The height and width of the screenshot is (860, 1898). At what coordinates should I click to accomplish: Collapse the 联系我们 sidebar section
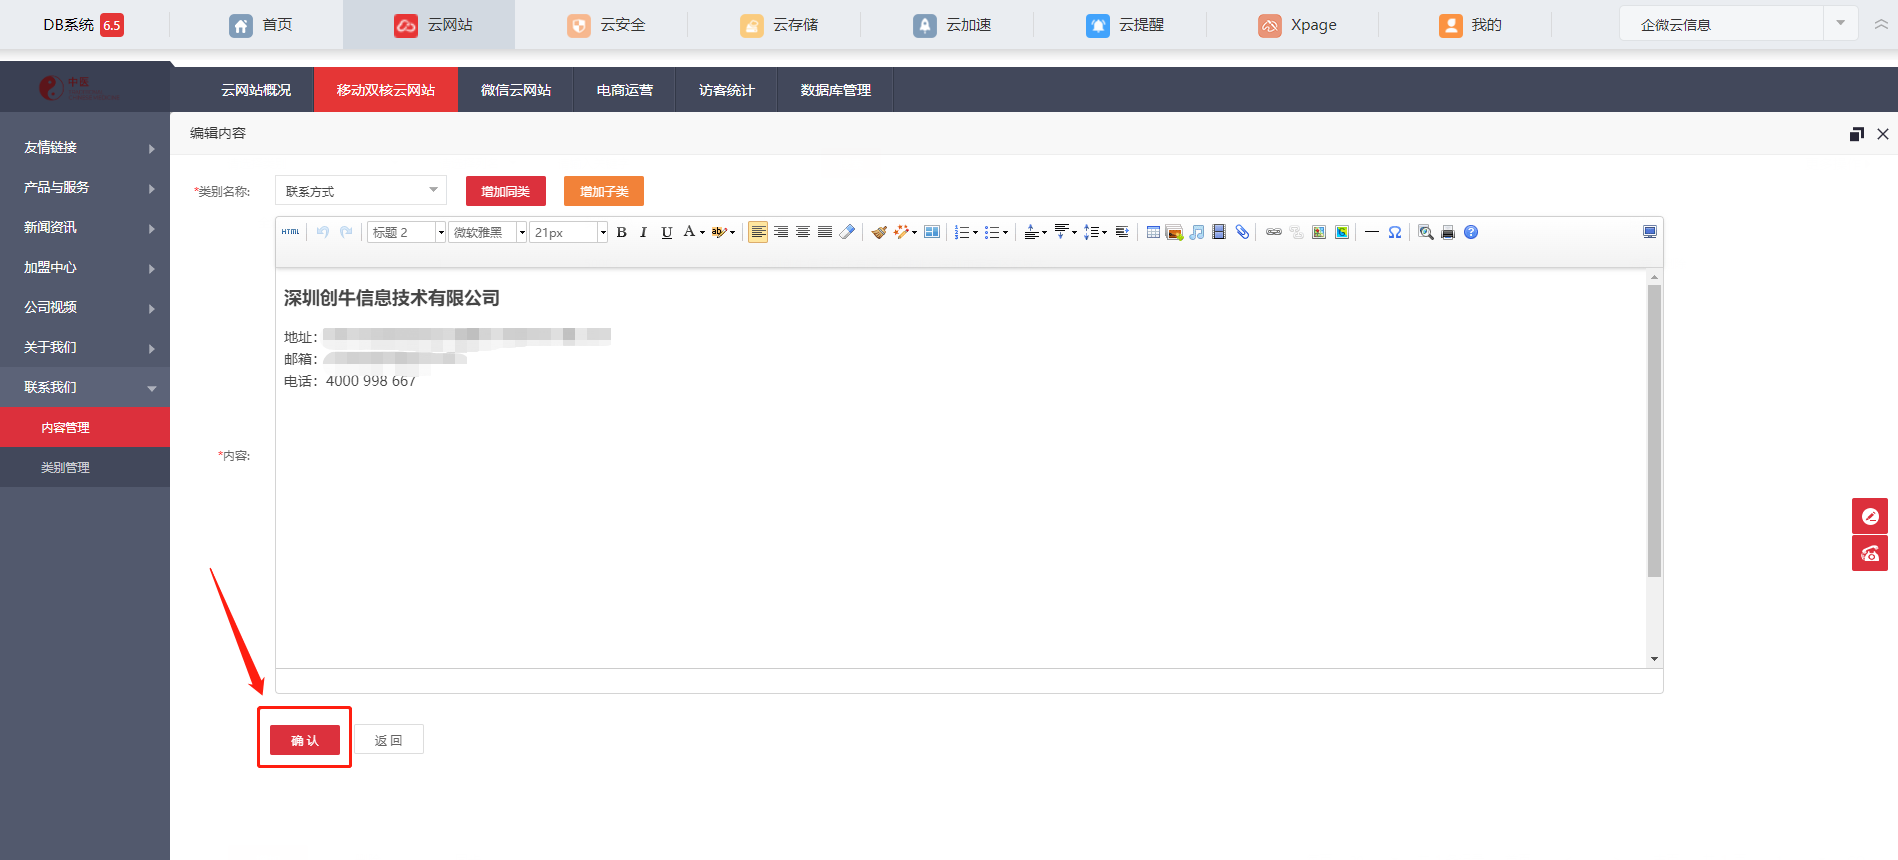[x=85, y=387]
